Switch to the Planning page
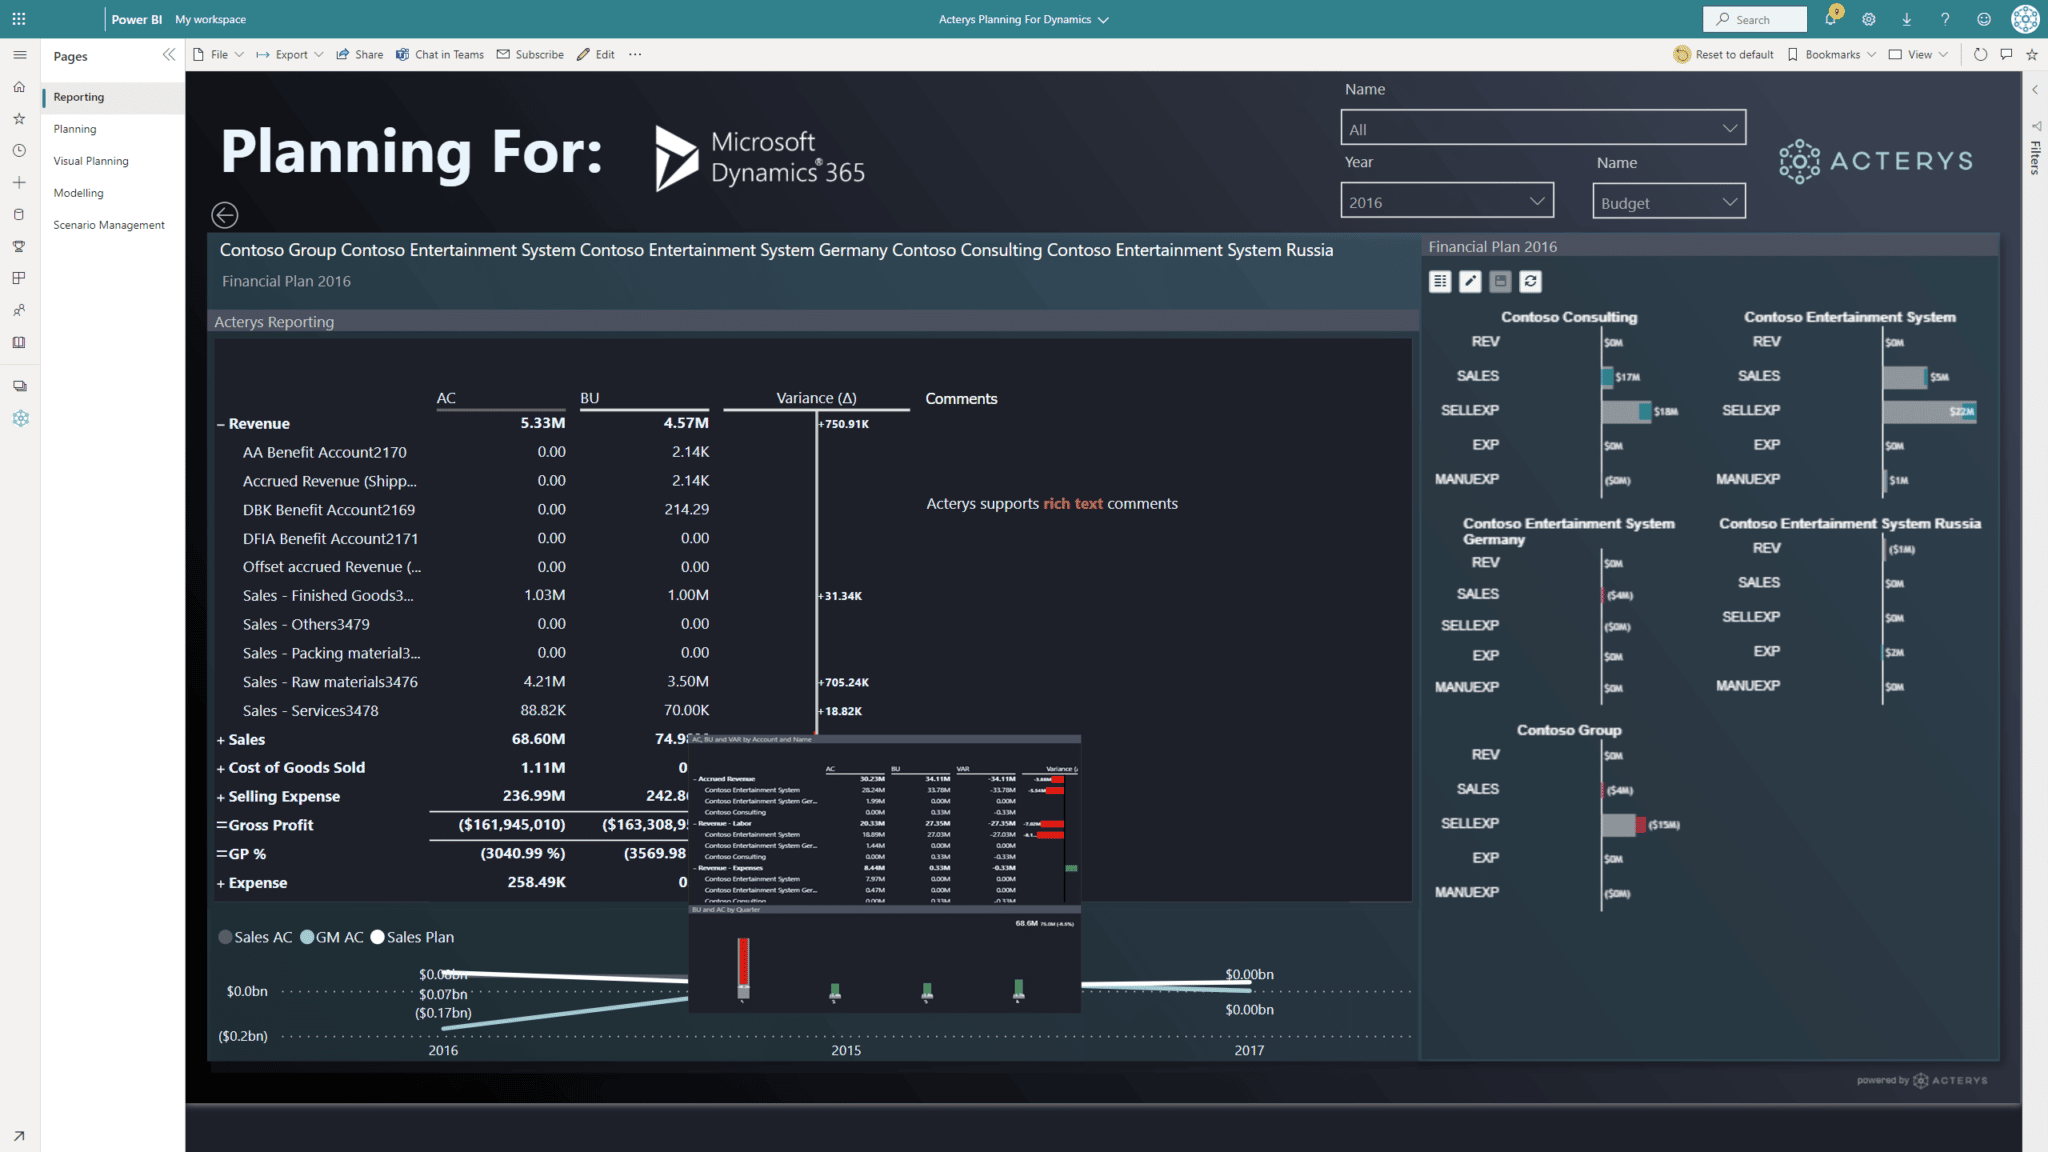 (75, 128)
